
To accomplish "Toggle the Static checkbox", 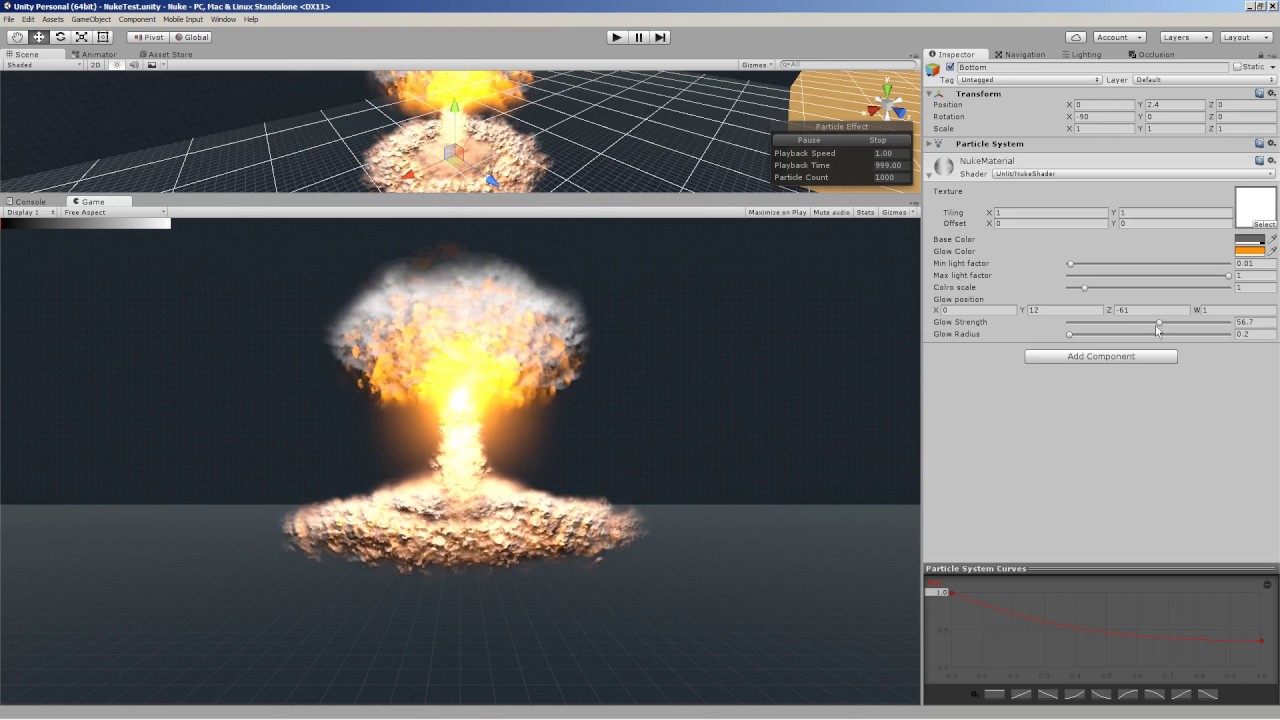I will pos(1237,67).
